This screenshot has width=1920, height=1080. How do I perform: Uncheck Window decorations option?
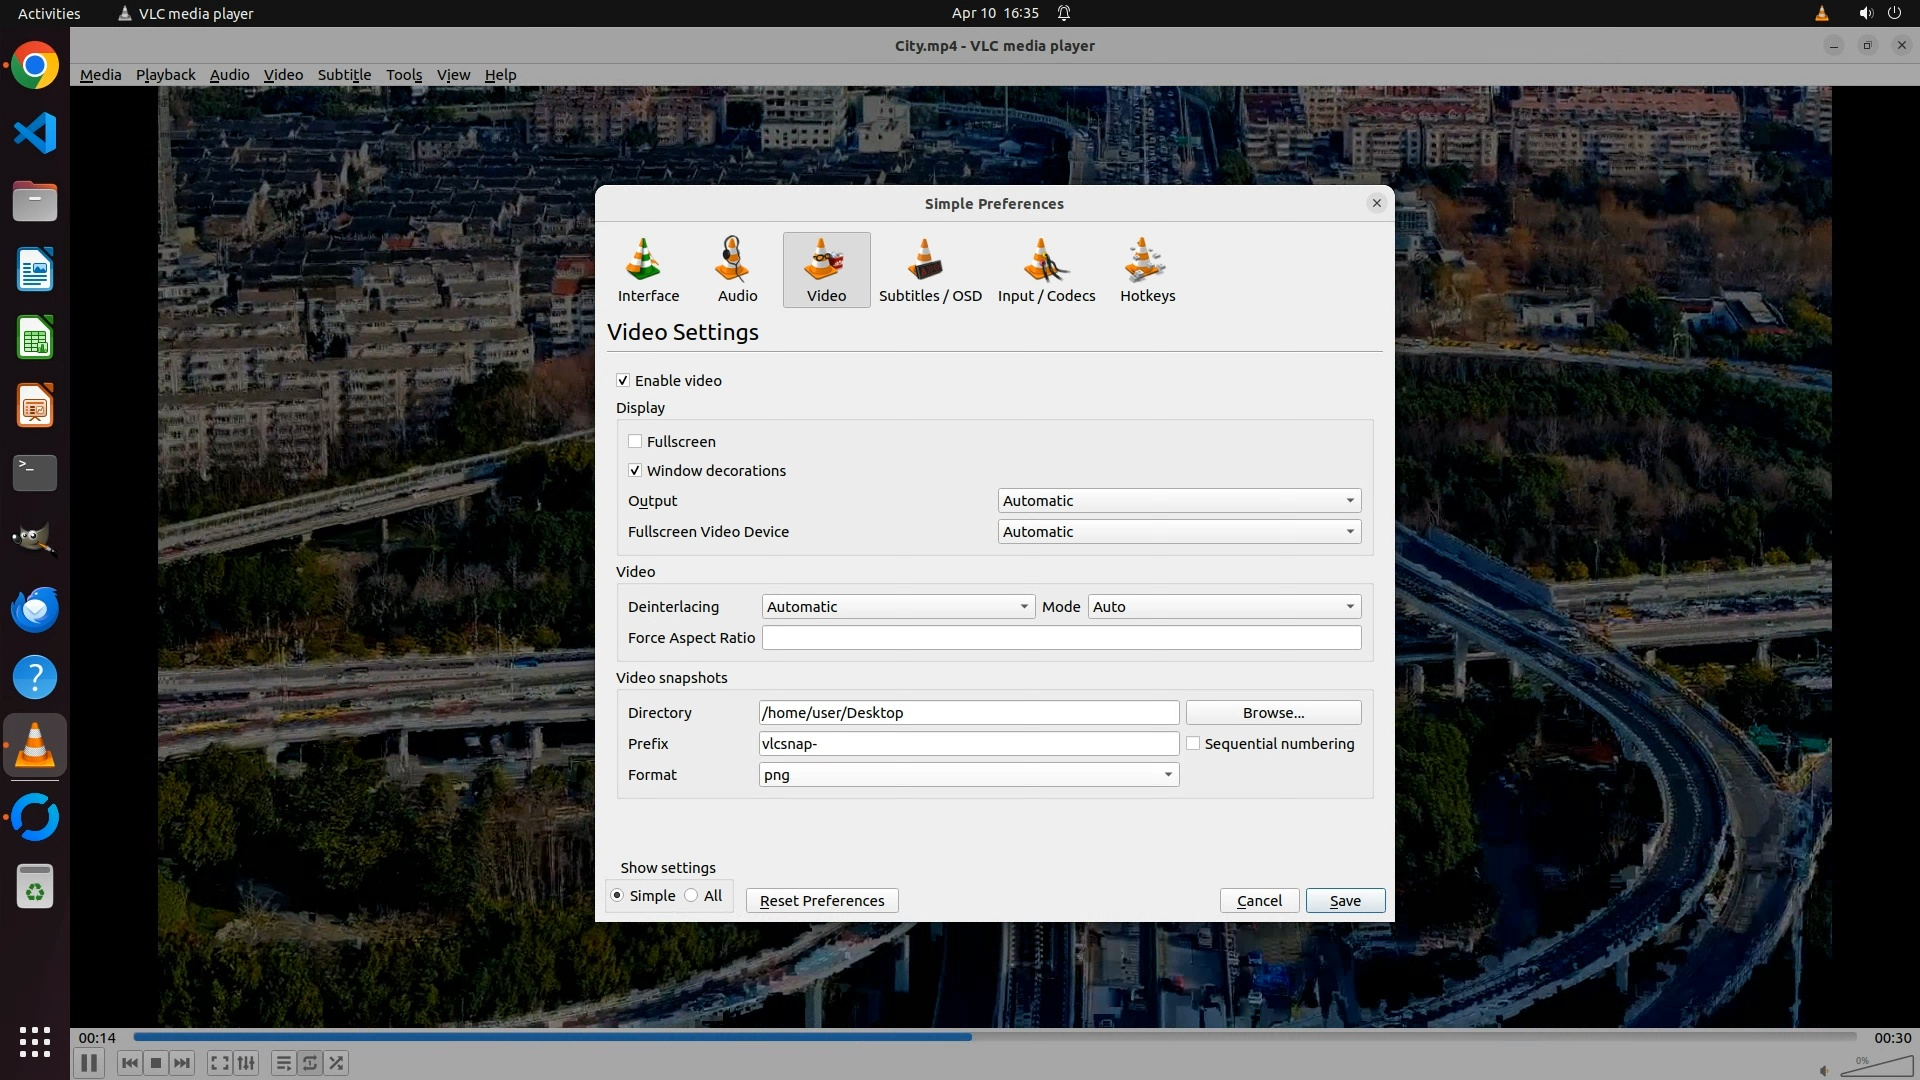point(635,470)
